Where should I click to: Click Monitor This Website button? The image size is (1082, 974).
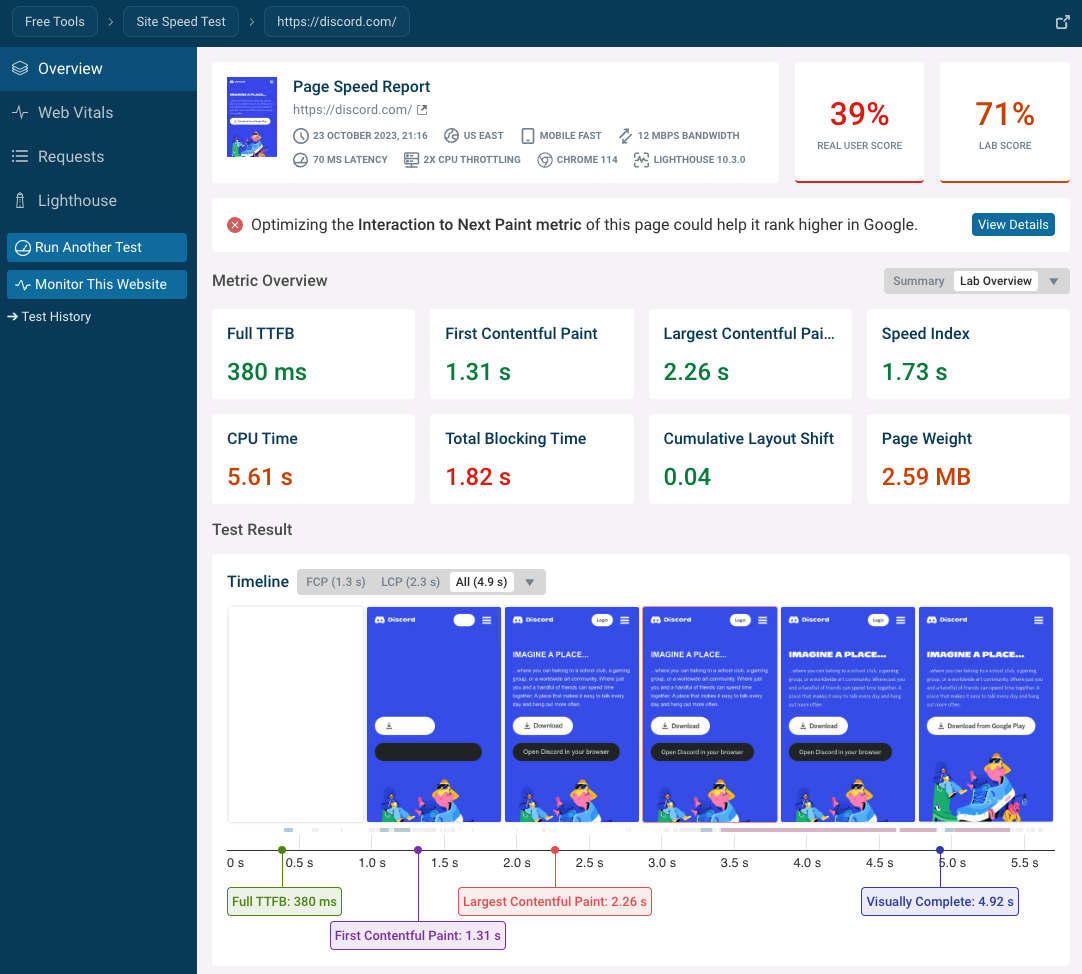(97, 284)
